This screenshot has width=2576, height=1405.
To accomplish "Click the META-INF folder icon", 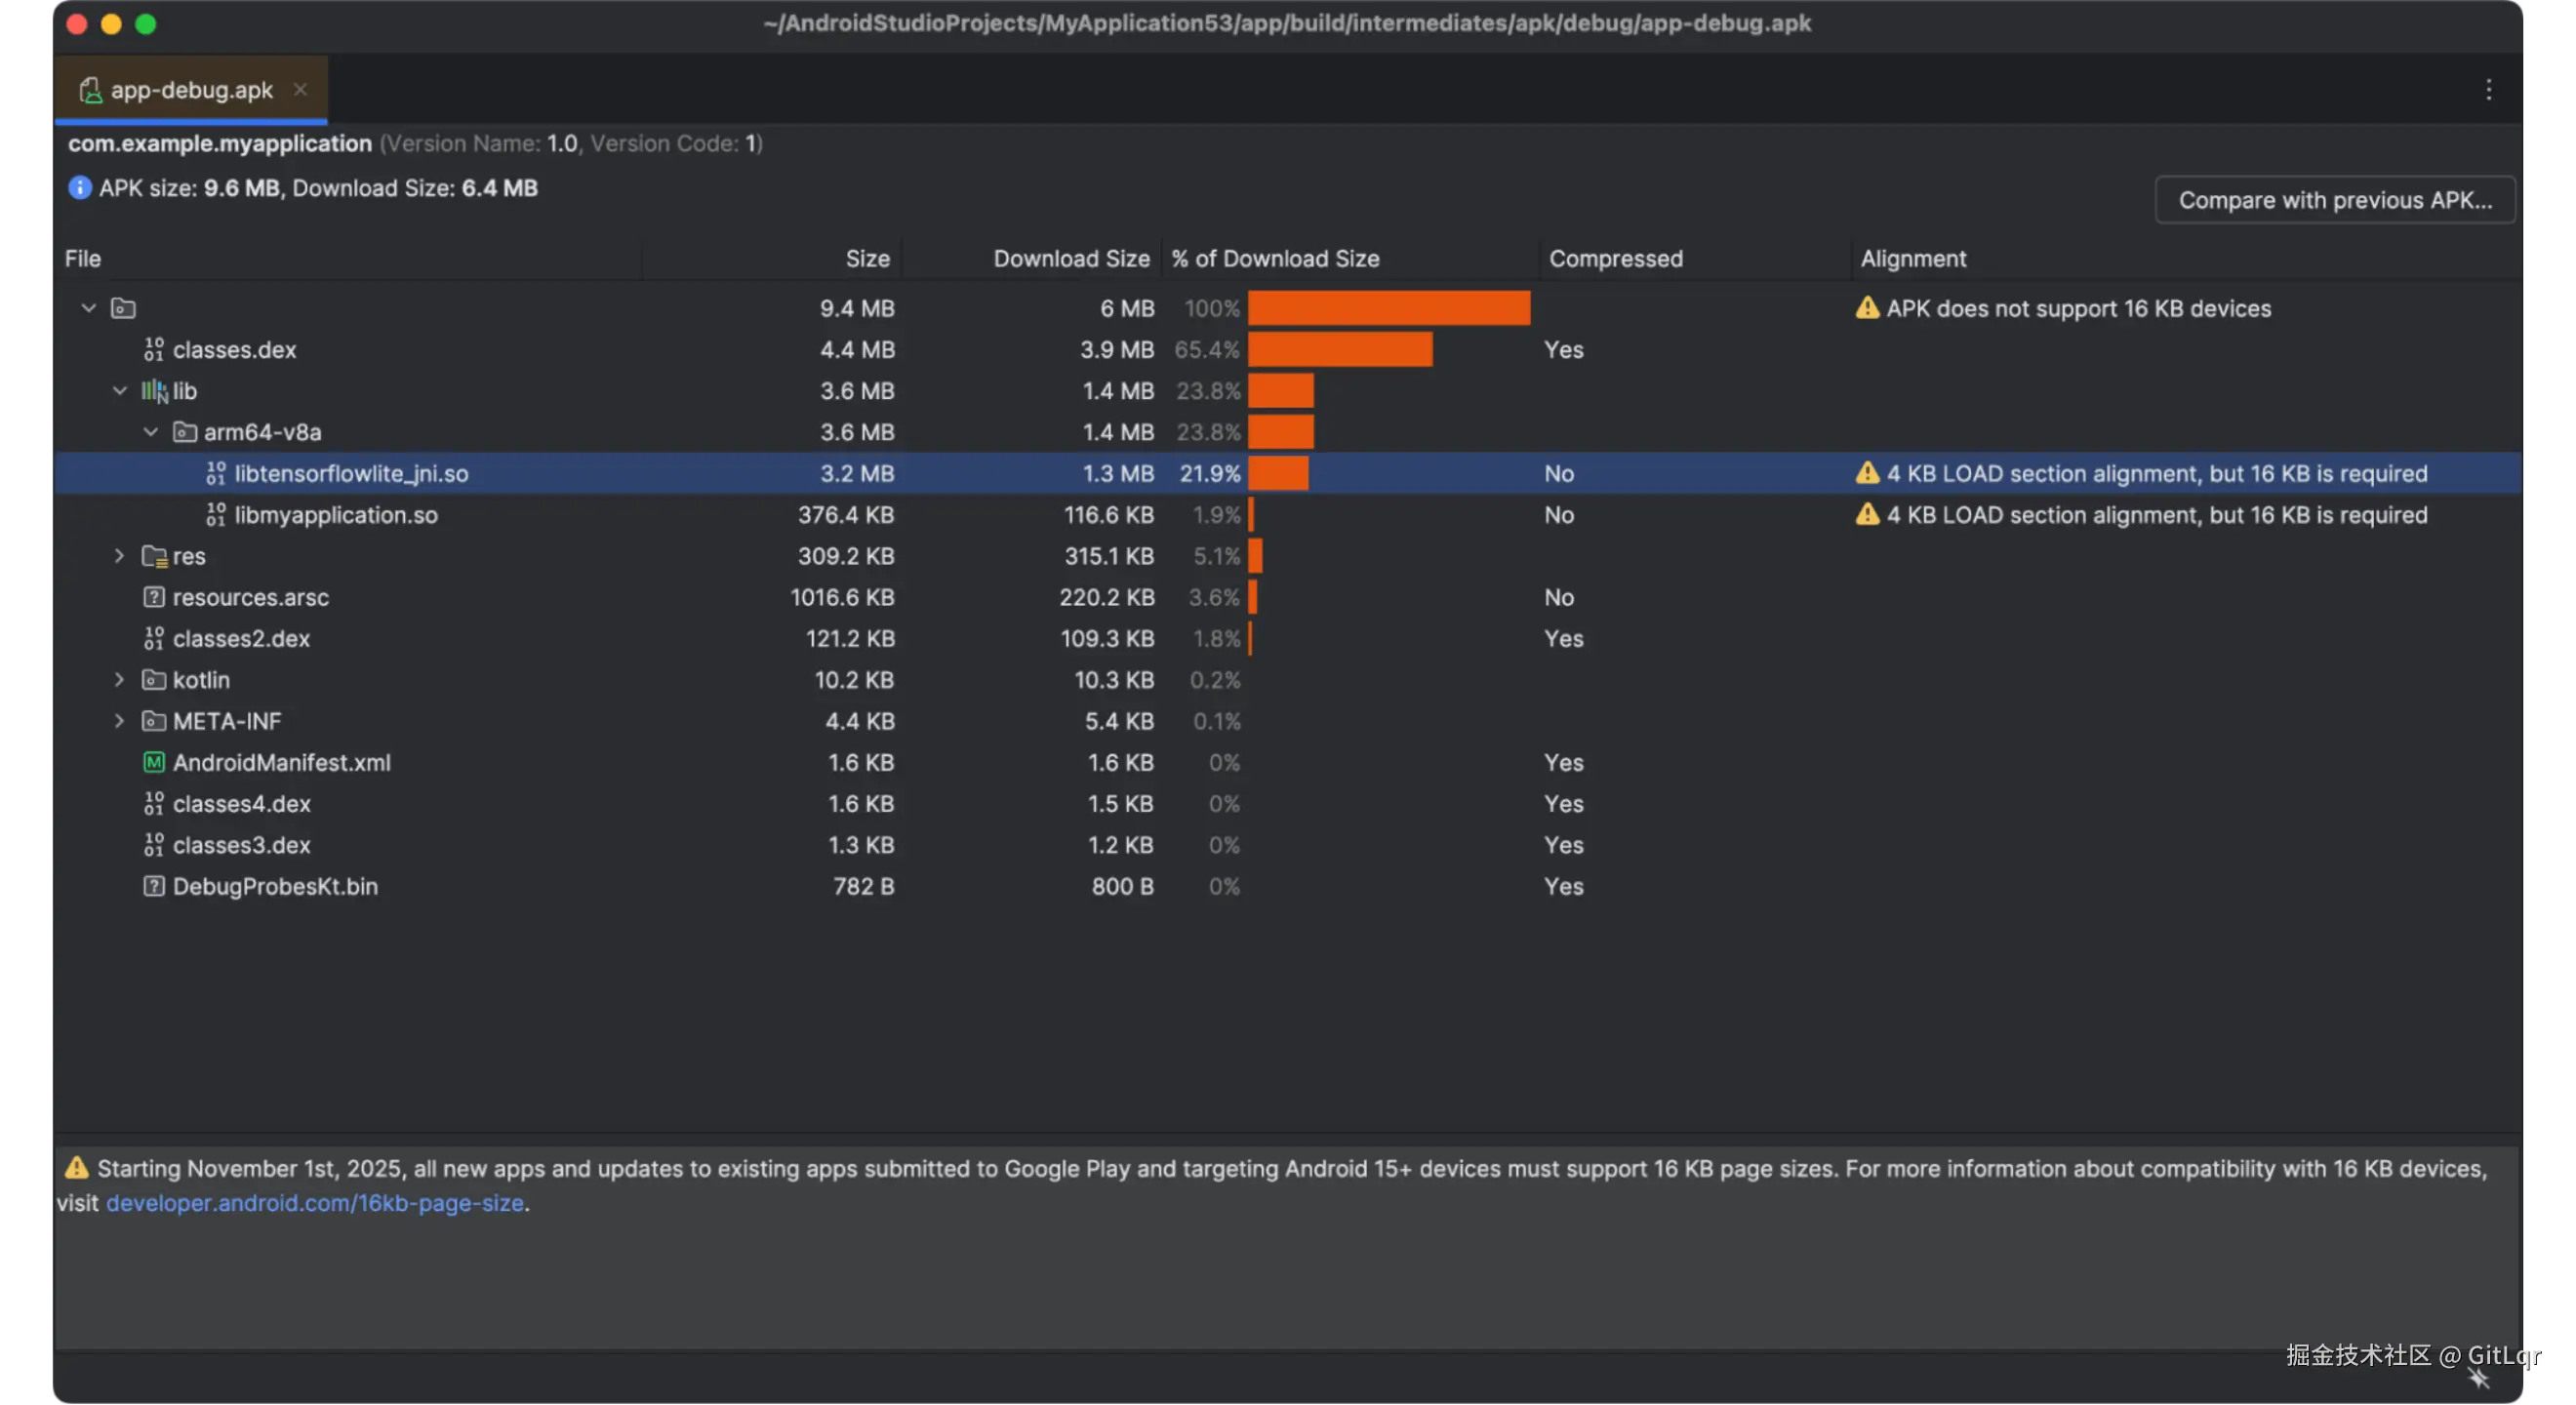I will [153, 721].
